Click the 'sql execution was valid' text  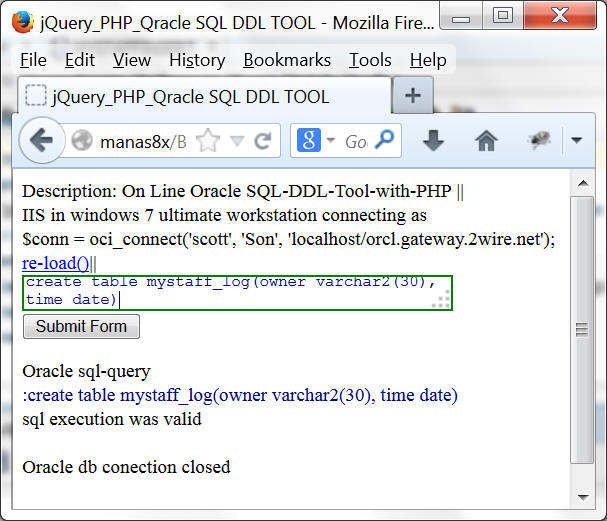(112, 419)
